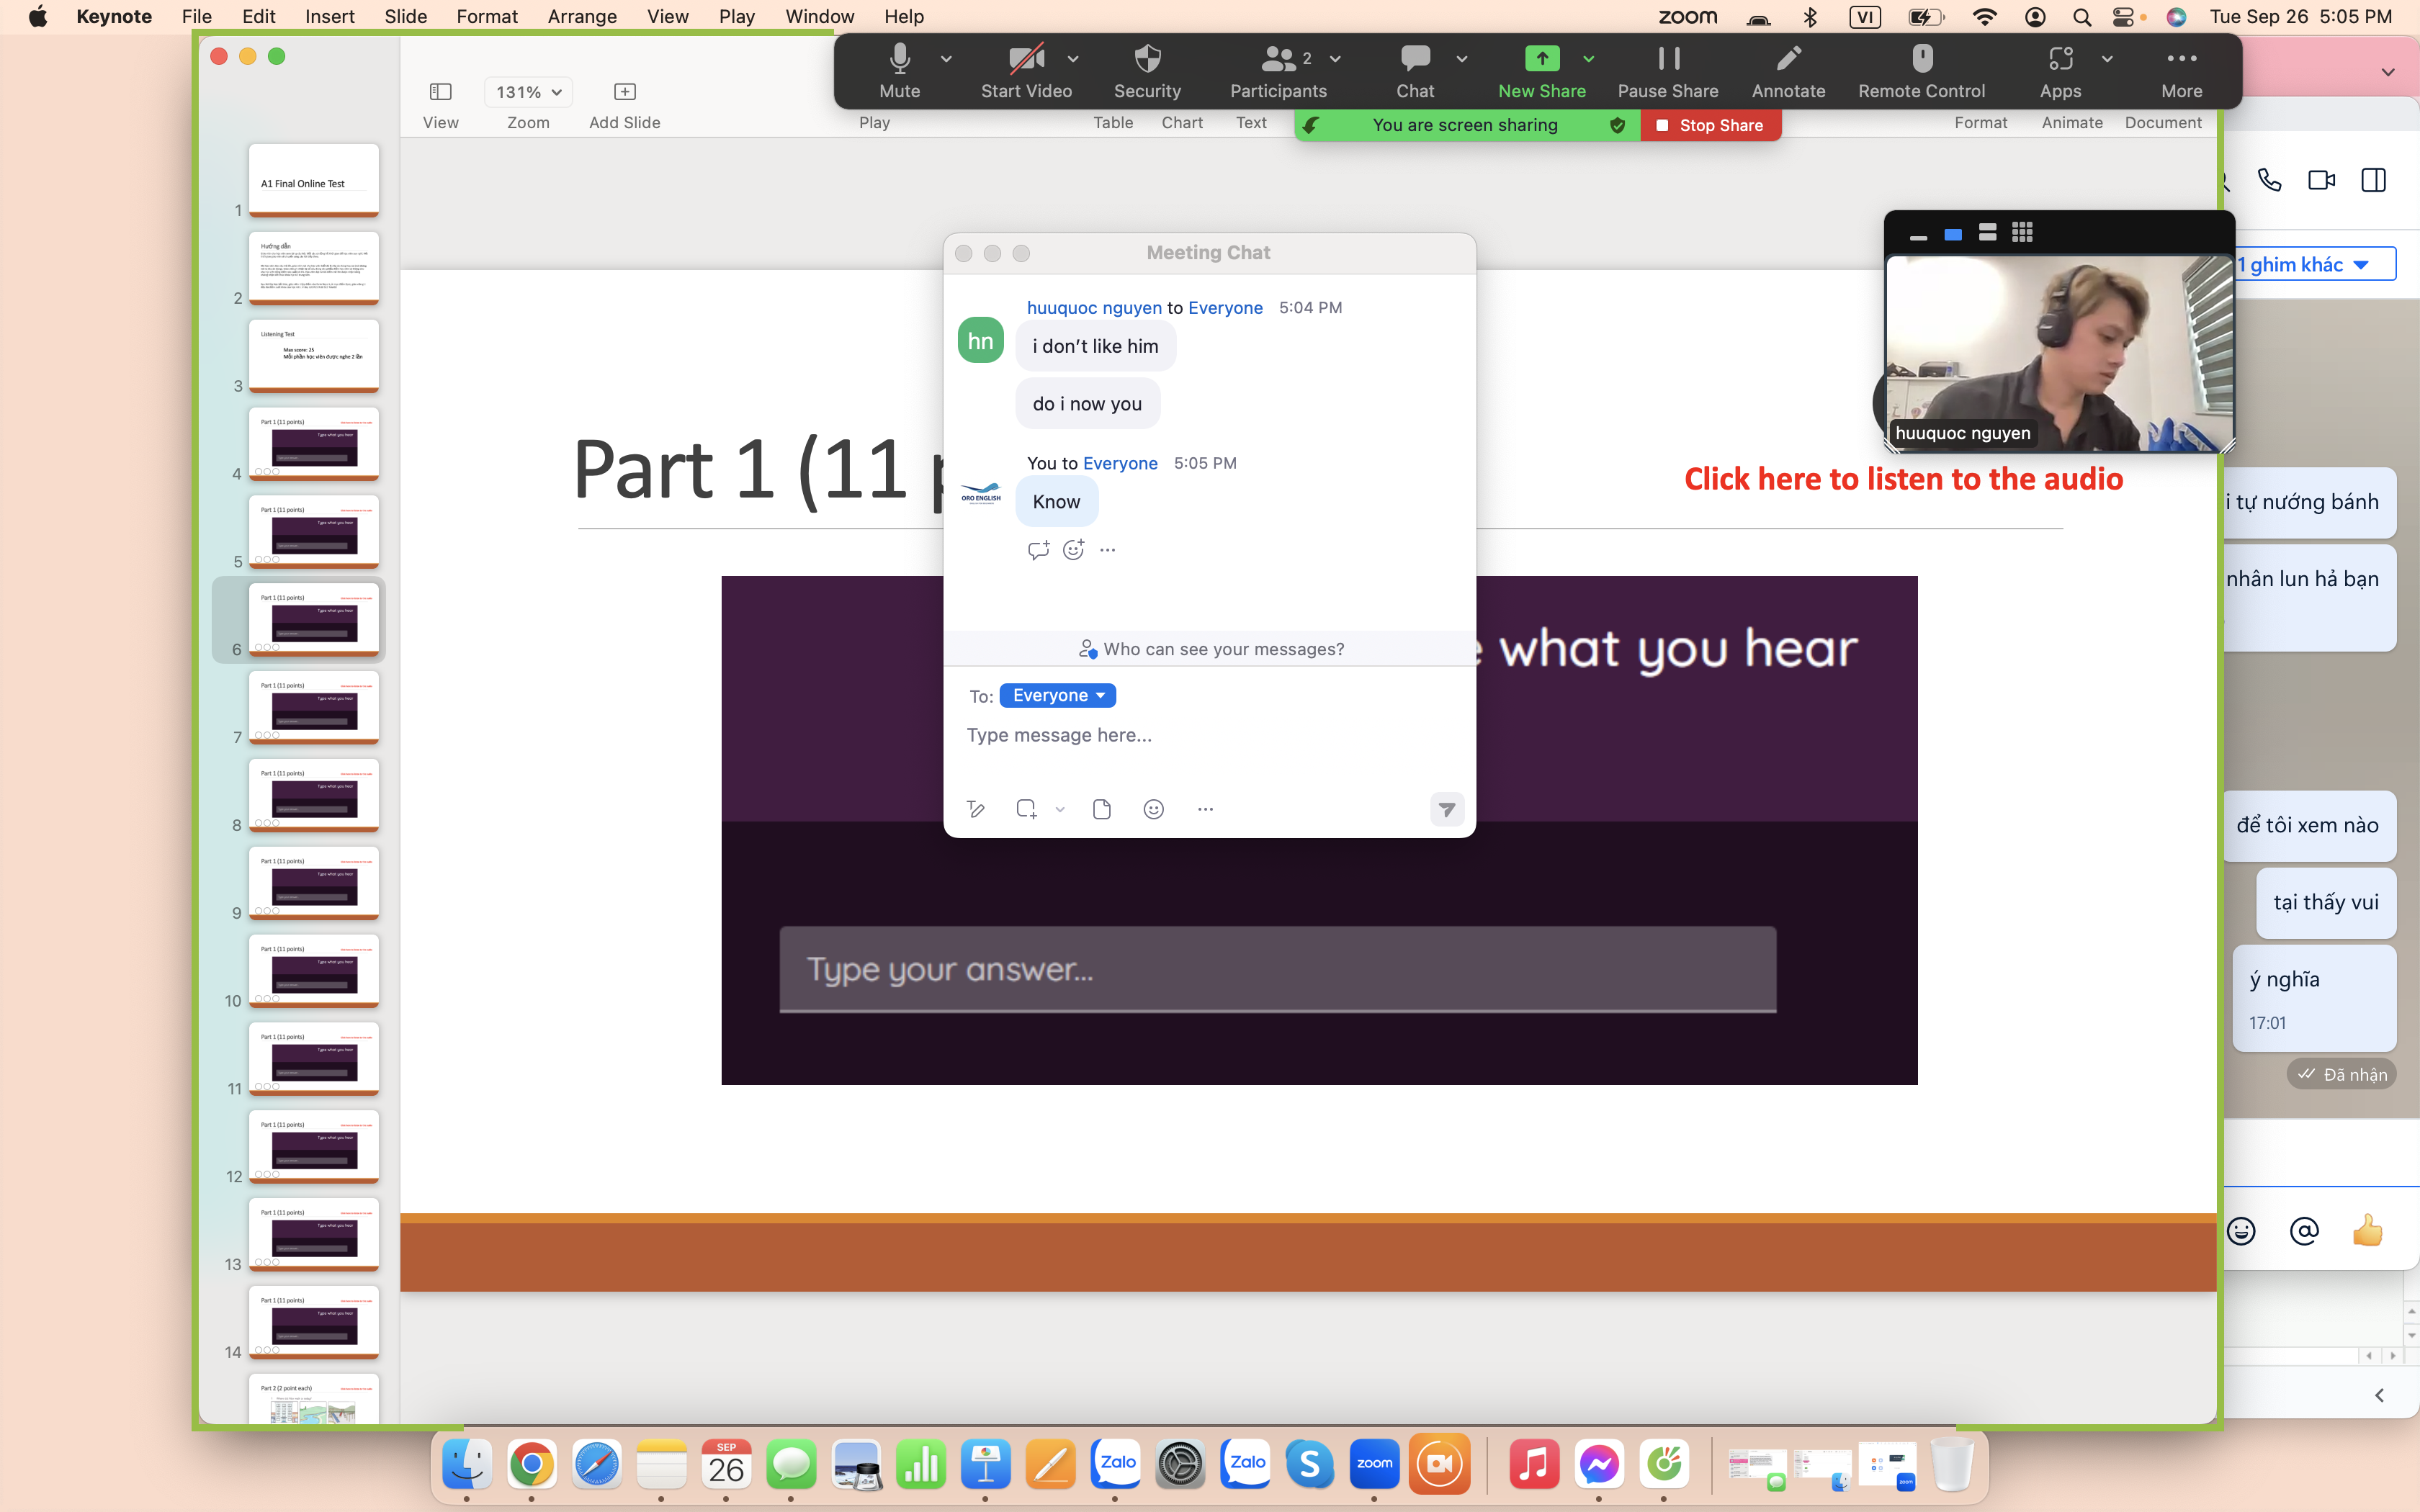This screenshot has width=2420, height=1512.
Task: Toggle Start Video camera on
Action: (1025, 59)
